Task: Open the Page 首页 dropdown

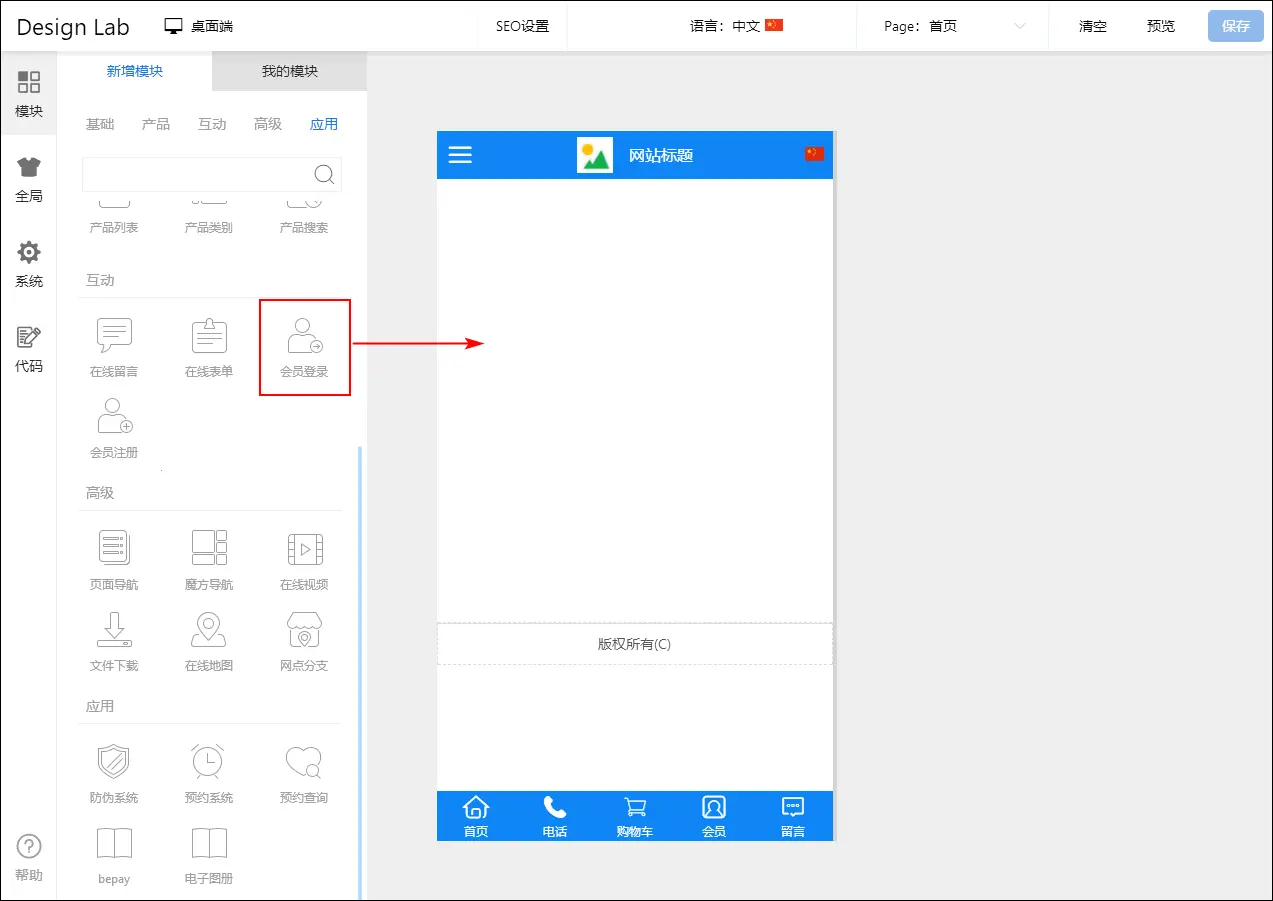Action: (x=953, y=26)
